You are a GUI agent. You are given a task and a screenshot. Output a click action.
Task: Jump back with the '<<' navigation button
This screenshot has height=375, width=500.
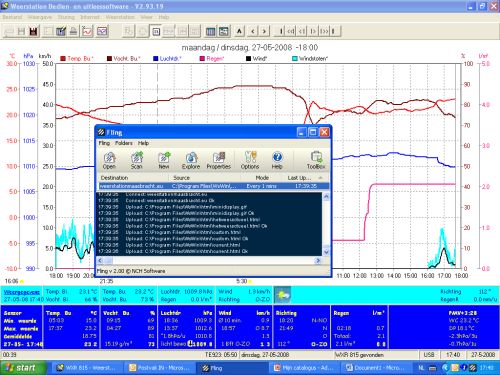click(291, 31)
